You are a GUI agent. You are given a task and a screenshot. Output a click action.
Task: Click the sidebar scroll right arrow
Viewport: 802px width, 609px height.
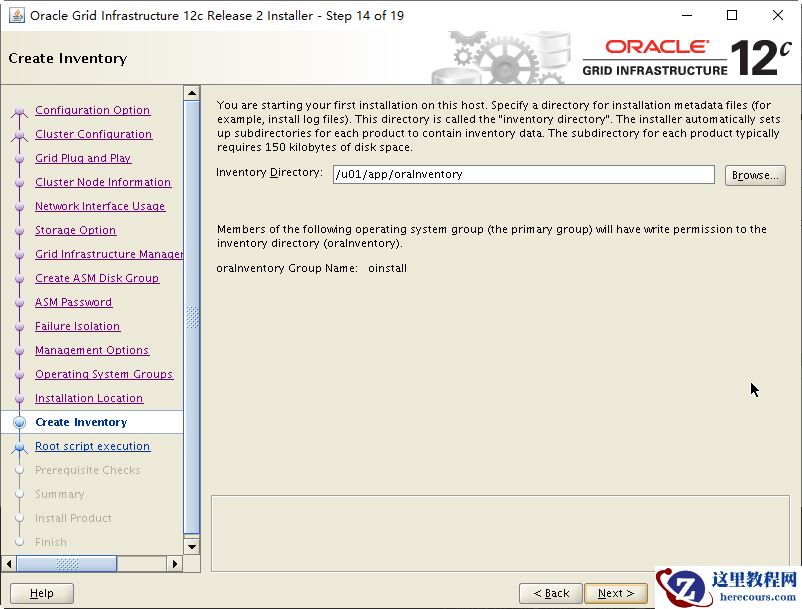click(x=175, y=564)
